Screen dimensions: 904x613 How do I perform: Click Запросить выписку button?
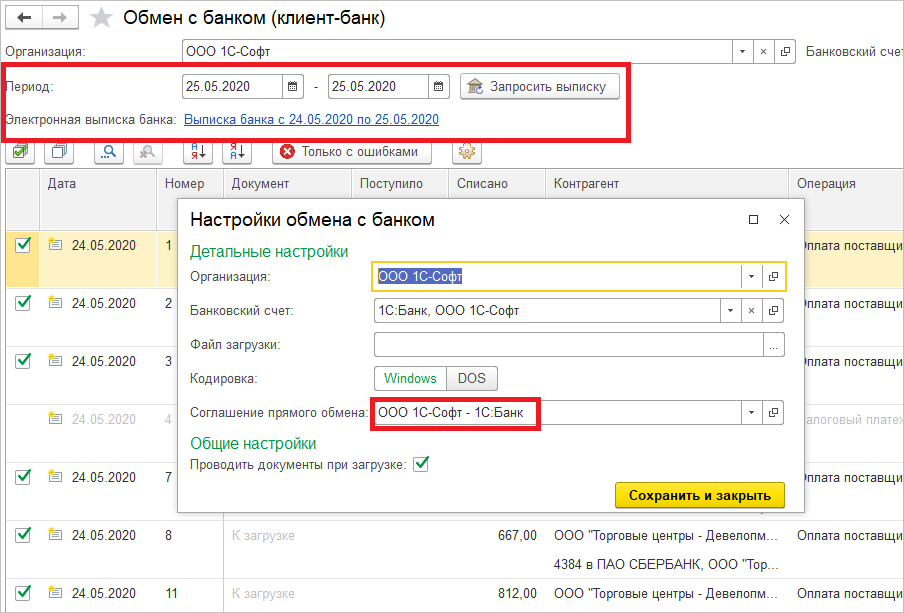tap(540, 87)
